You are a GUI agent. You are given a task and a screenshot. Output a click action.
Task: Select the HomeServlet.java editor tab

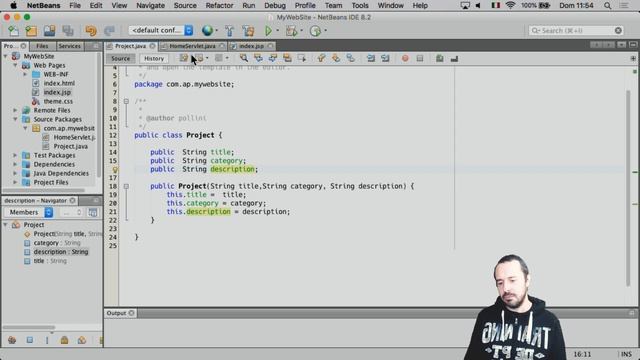(x=192, y=46)
